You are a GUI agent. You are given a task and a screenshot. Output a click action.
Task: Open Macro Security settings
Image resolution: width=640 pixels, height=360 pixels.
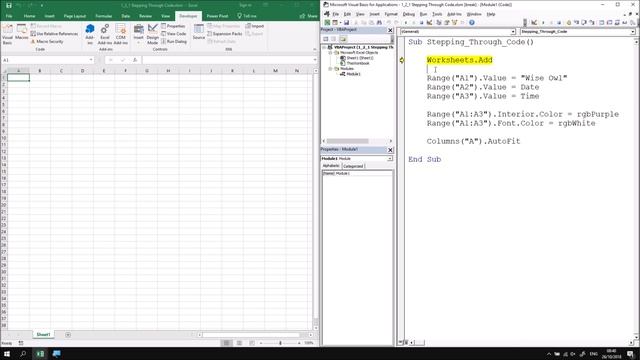47,42
